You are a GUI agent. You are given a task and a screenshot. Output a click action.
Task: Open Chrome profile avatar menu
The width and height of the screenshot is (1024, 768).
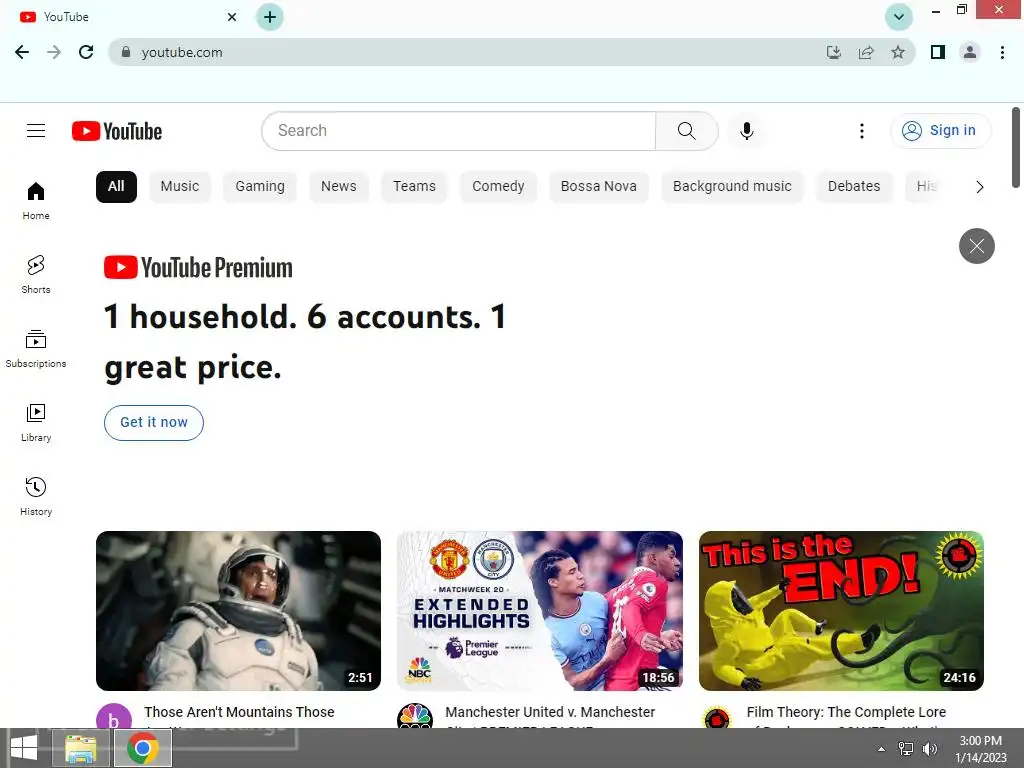(x=970, y=52)
